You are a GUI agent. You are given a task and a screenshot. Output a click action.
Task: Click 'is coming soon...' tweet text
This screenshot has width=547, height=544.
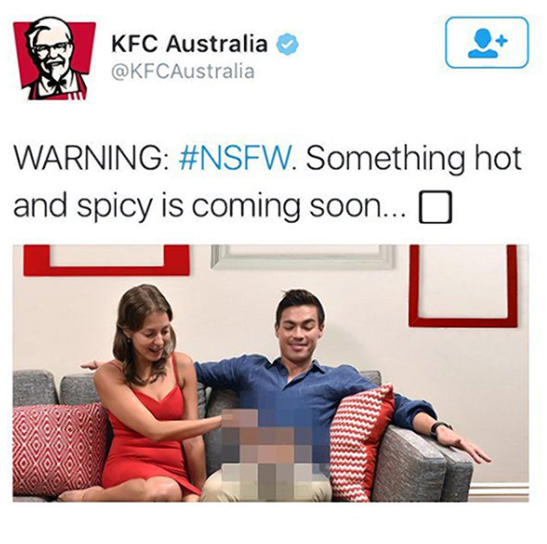[x=284, y=206]
